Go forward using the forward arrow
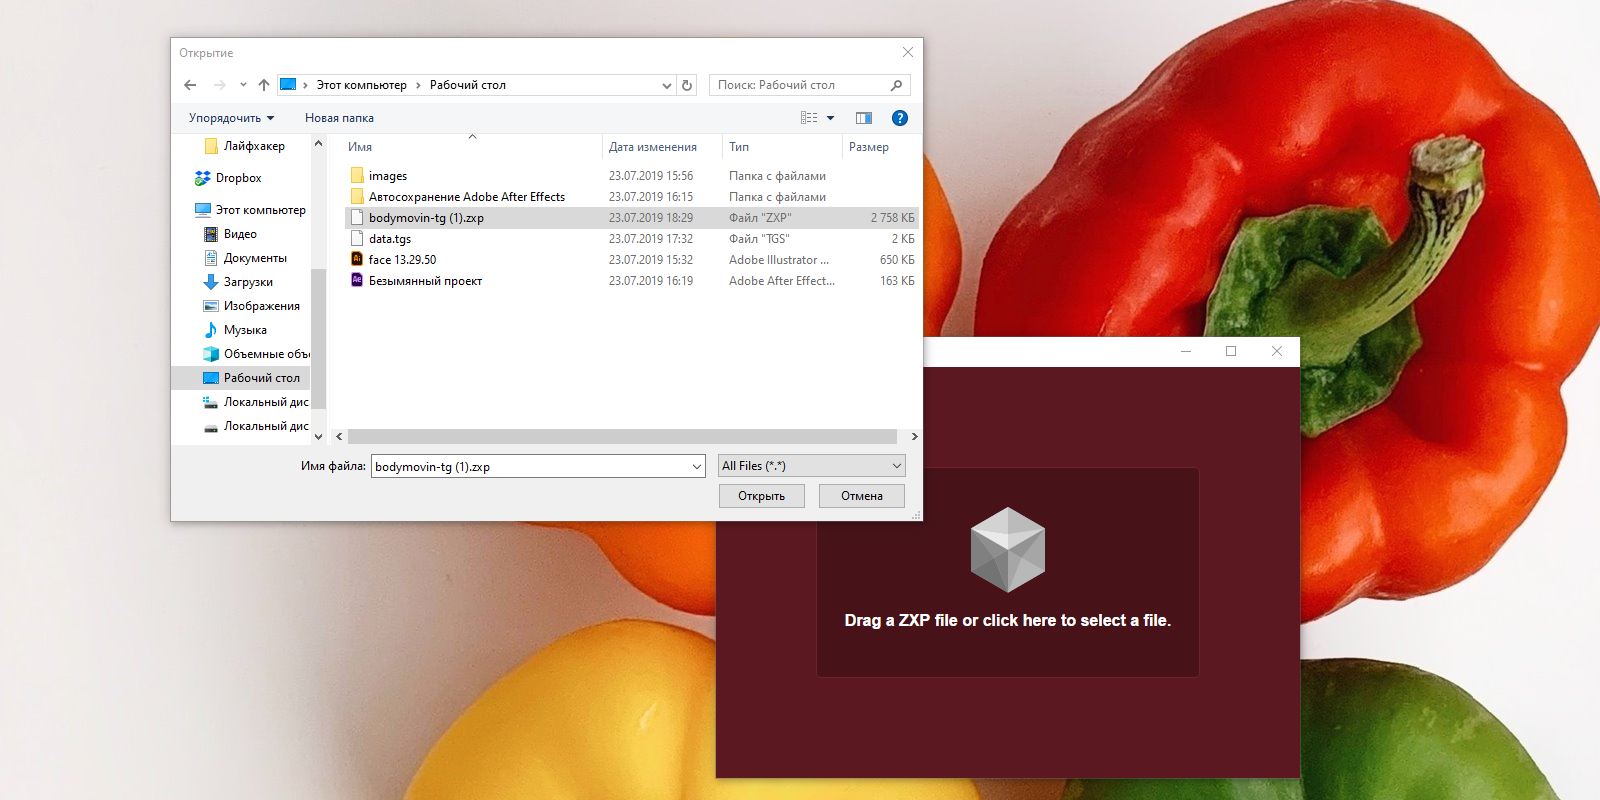The image size is (1600, 800). click(220, 85)
